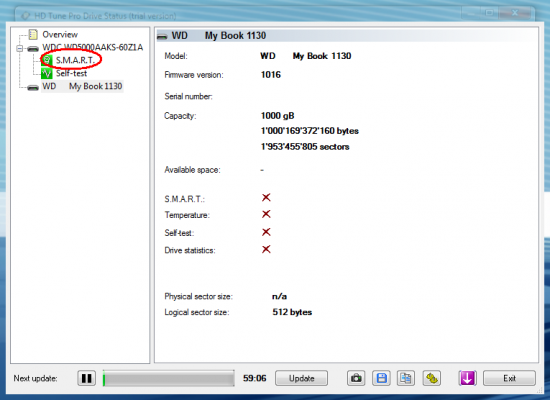
Task: Click the green Self-test icon
Action: tap(47, 73)
